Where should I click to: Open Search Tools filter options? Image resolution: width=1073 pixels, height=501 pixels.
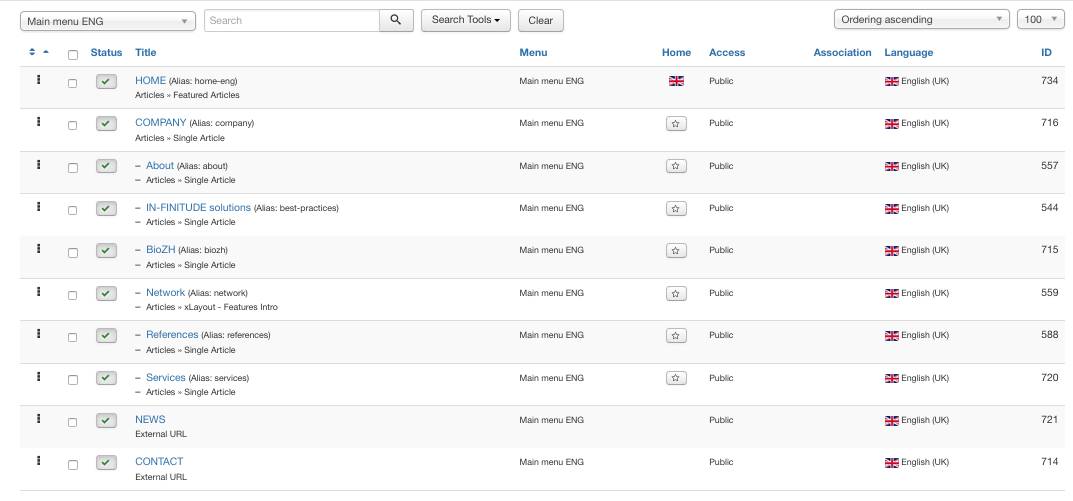466,20
